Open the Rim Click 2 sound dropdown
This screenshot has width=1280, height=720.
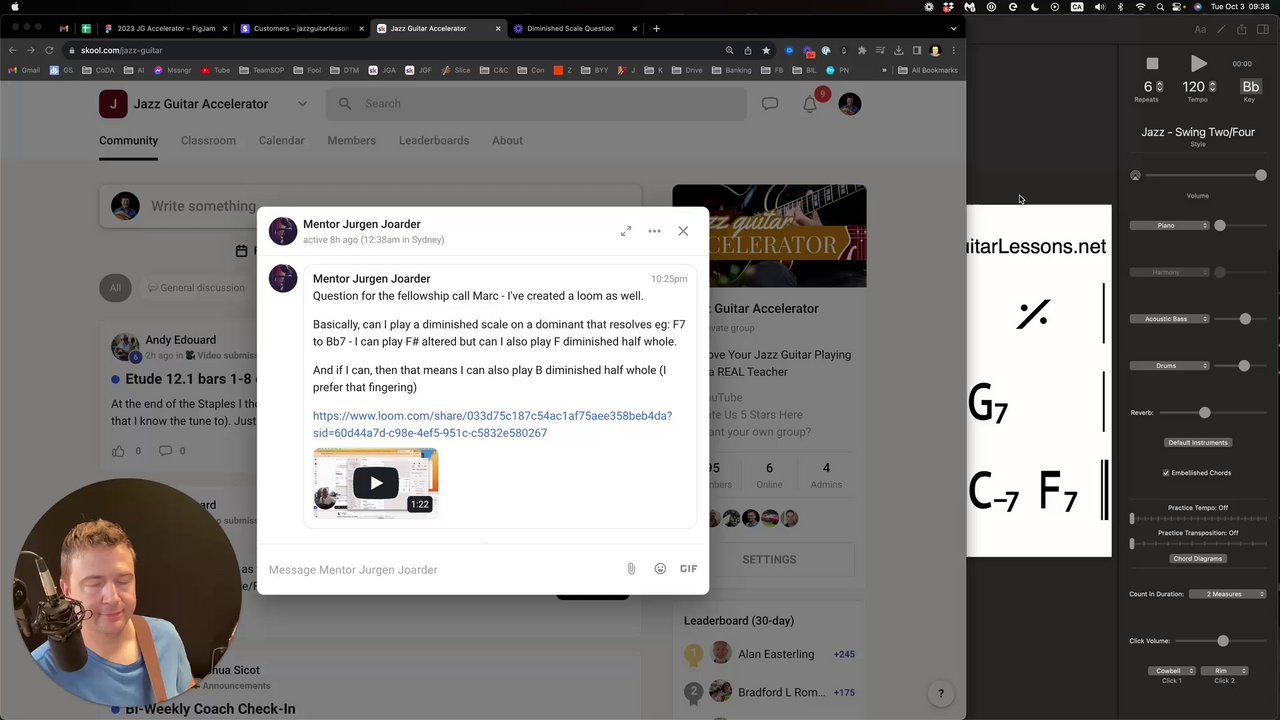(1224, 671)
